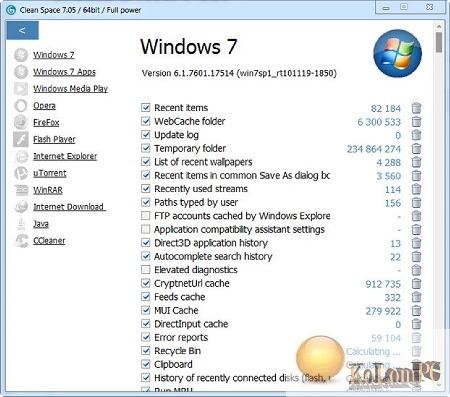Click the Java icon in sidebar
The image size is (450, 397).
coord(21,224)
